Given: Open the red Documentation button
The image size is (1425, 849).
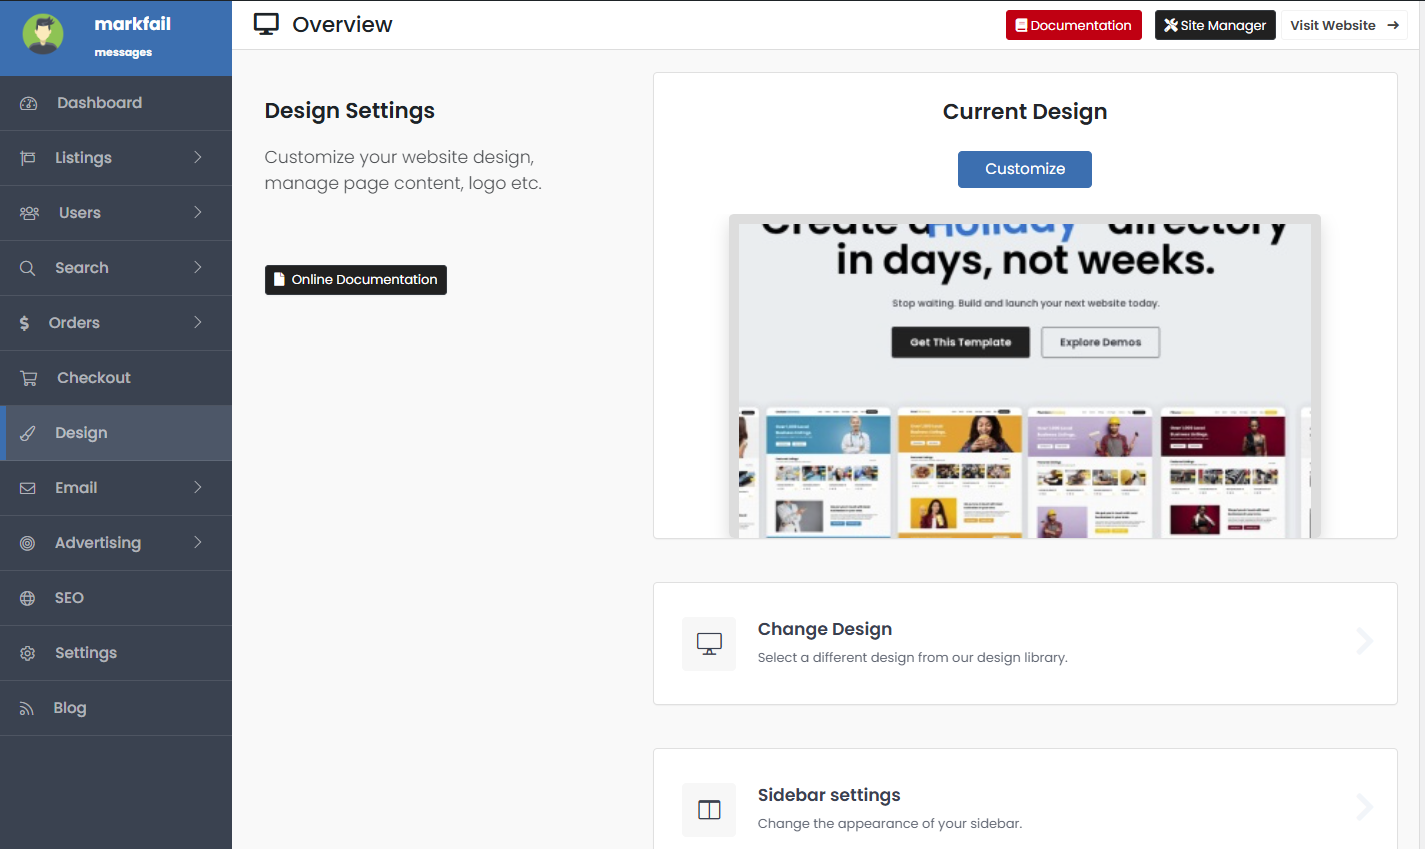Looking at the screenshot, I should coord(1073,25).
